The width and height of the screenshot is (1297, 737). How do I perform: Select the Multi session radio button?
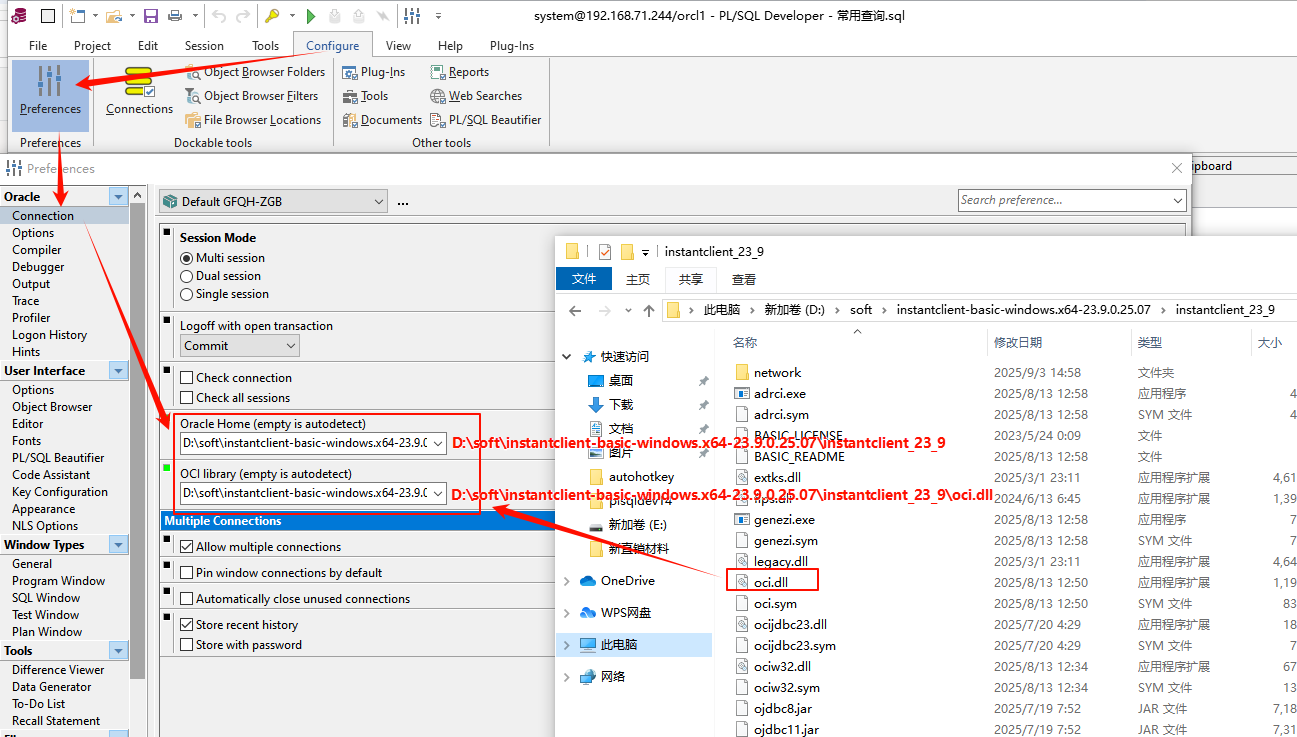point(187,258)
